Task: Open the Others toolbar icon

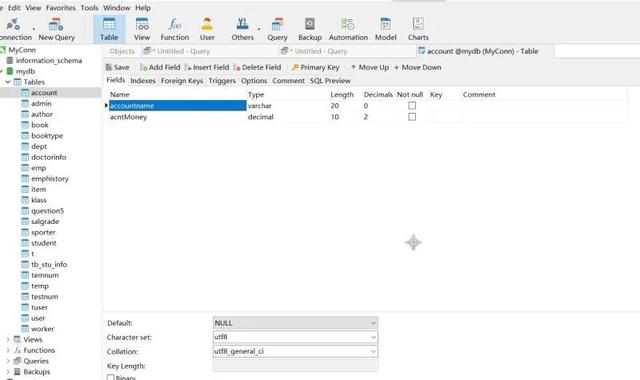Action: (242, 29)
